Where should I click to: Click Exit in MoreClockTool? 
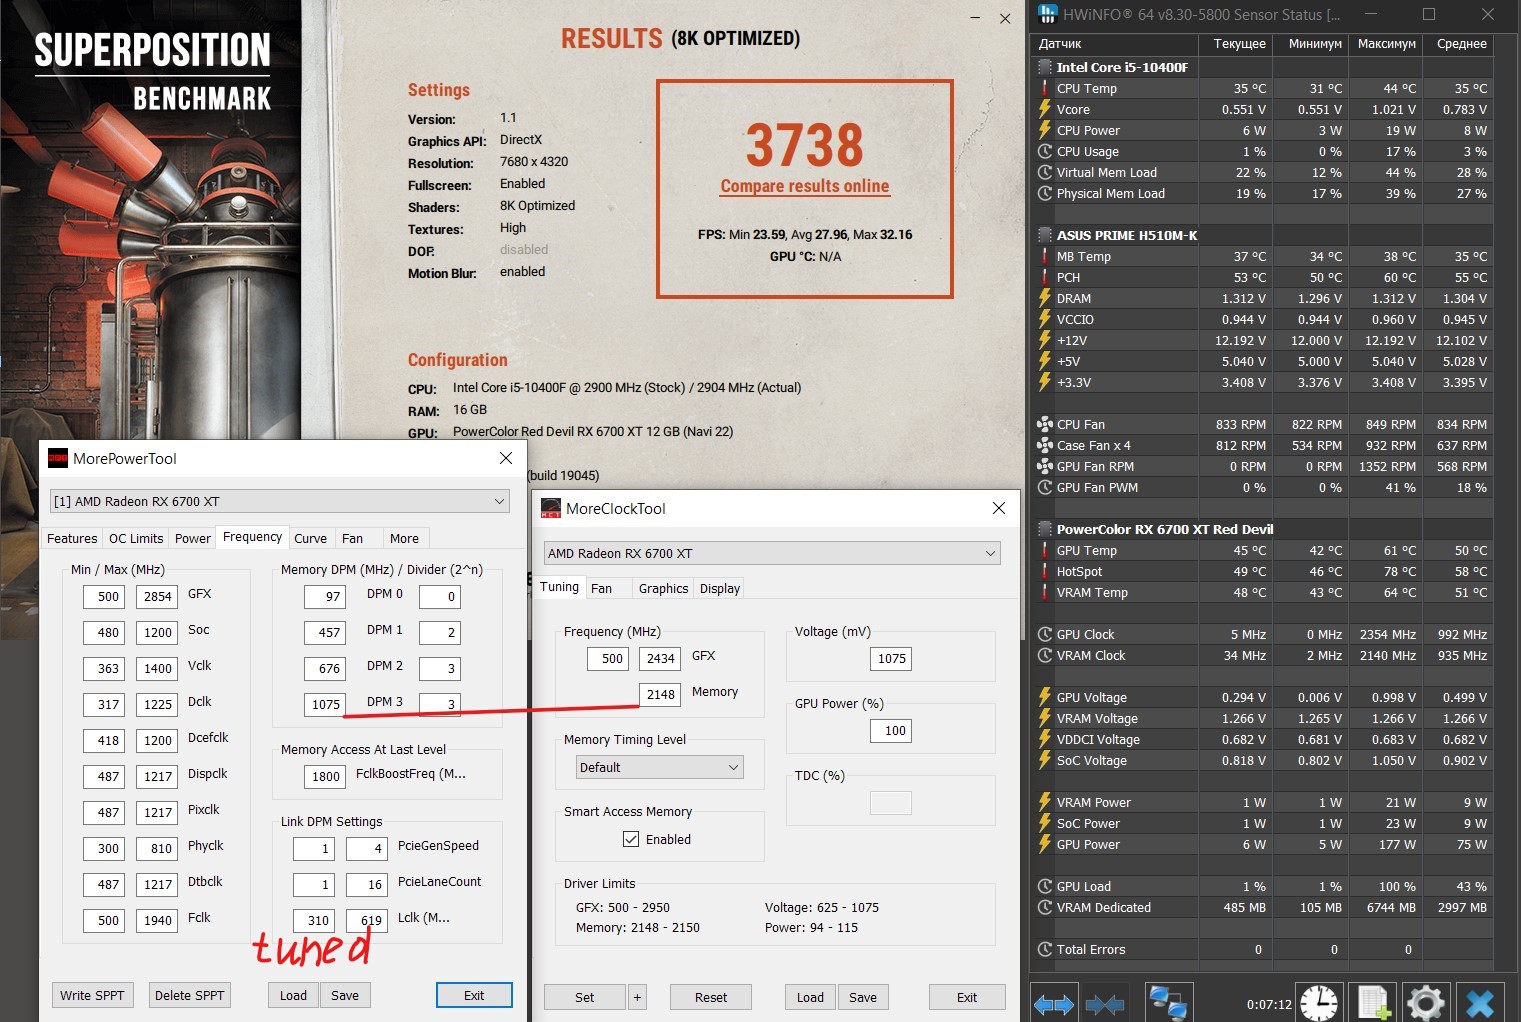[x=967, y=997]
